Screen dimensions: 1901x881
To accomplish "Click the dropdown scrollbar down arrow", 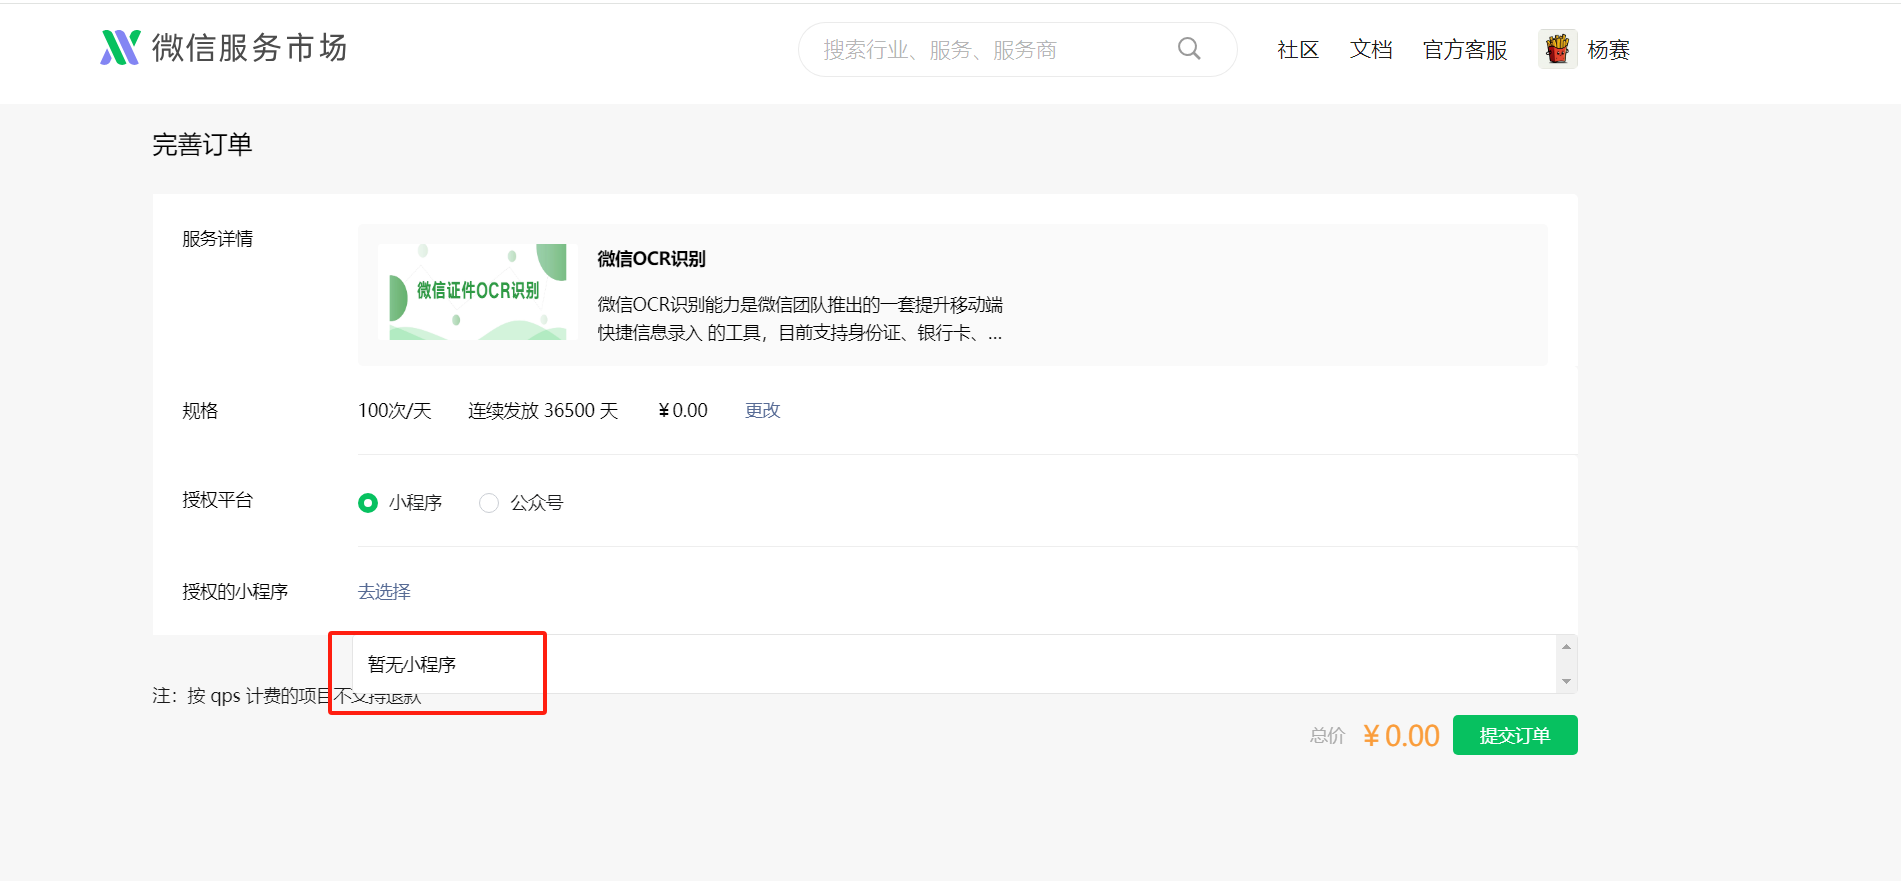I will coord(1567,682).
